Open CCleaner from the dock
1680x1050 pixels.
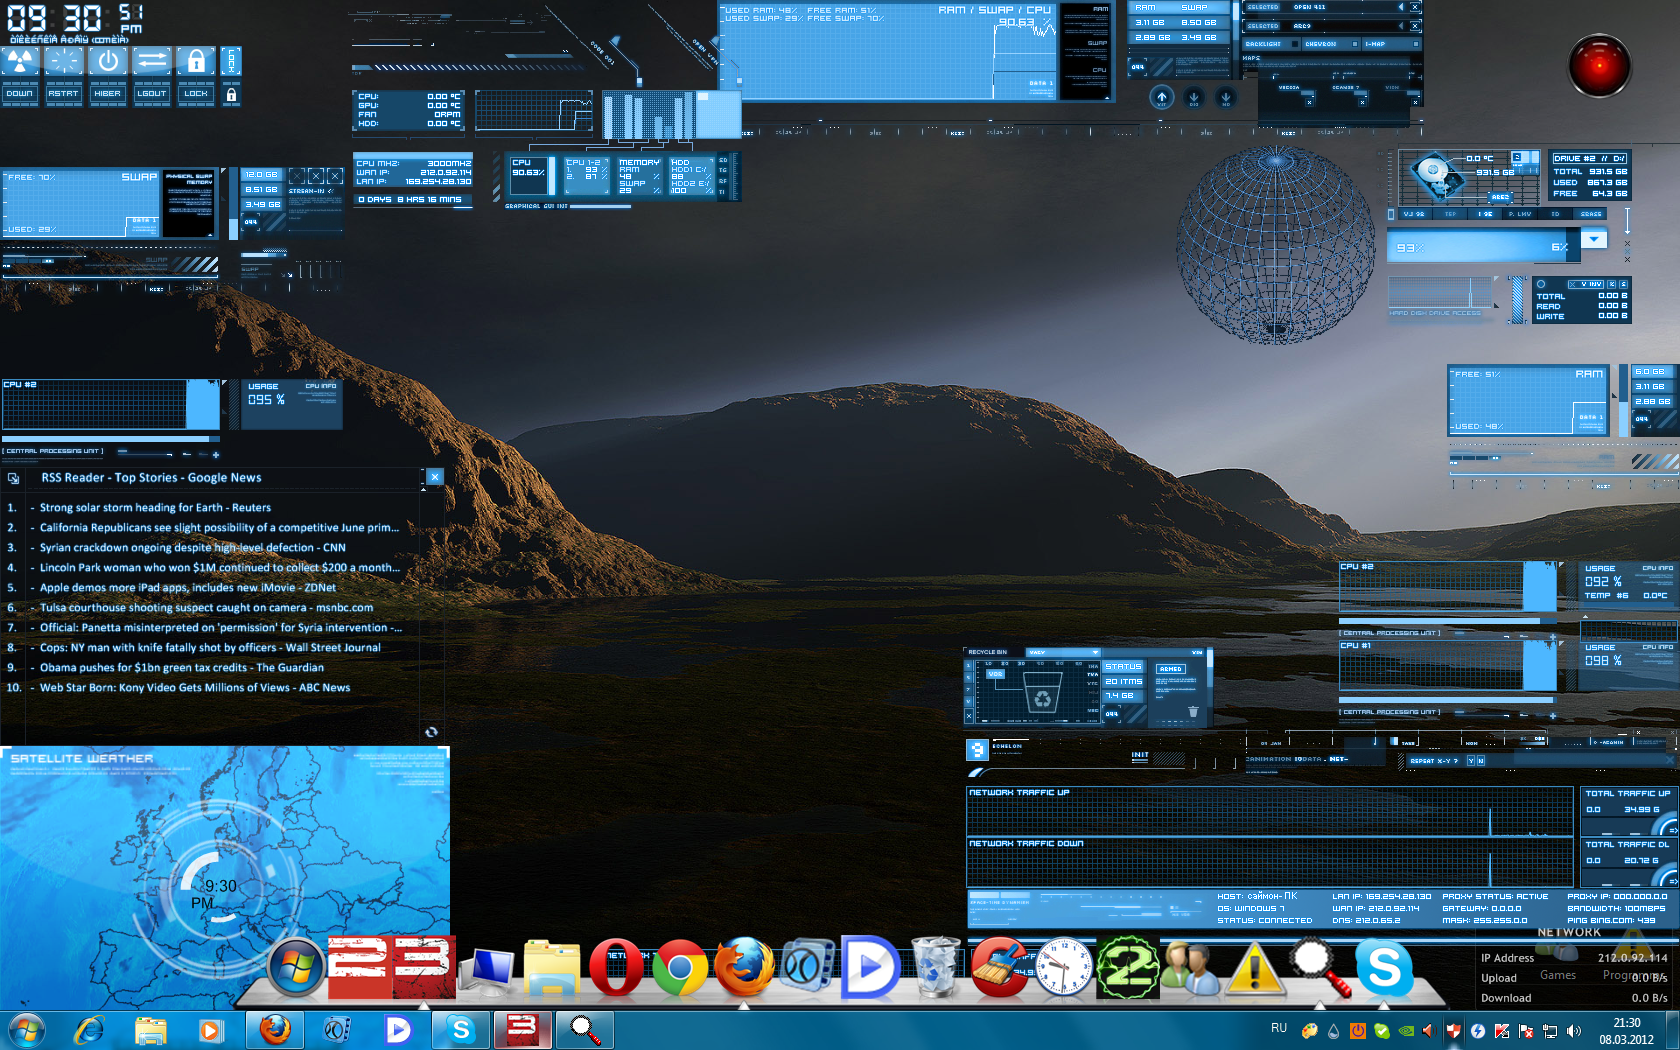[1000, 969]
